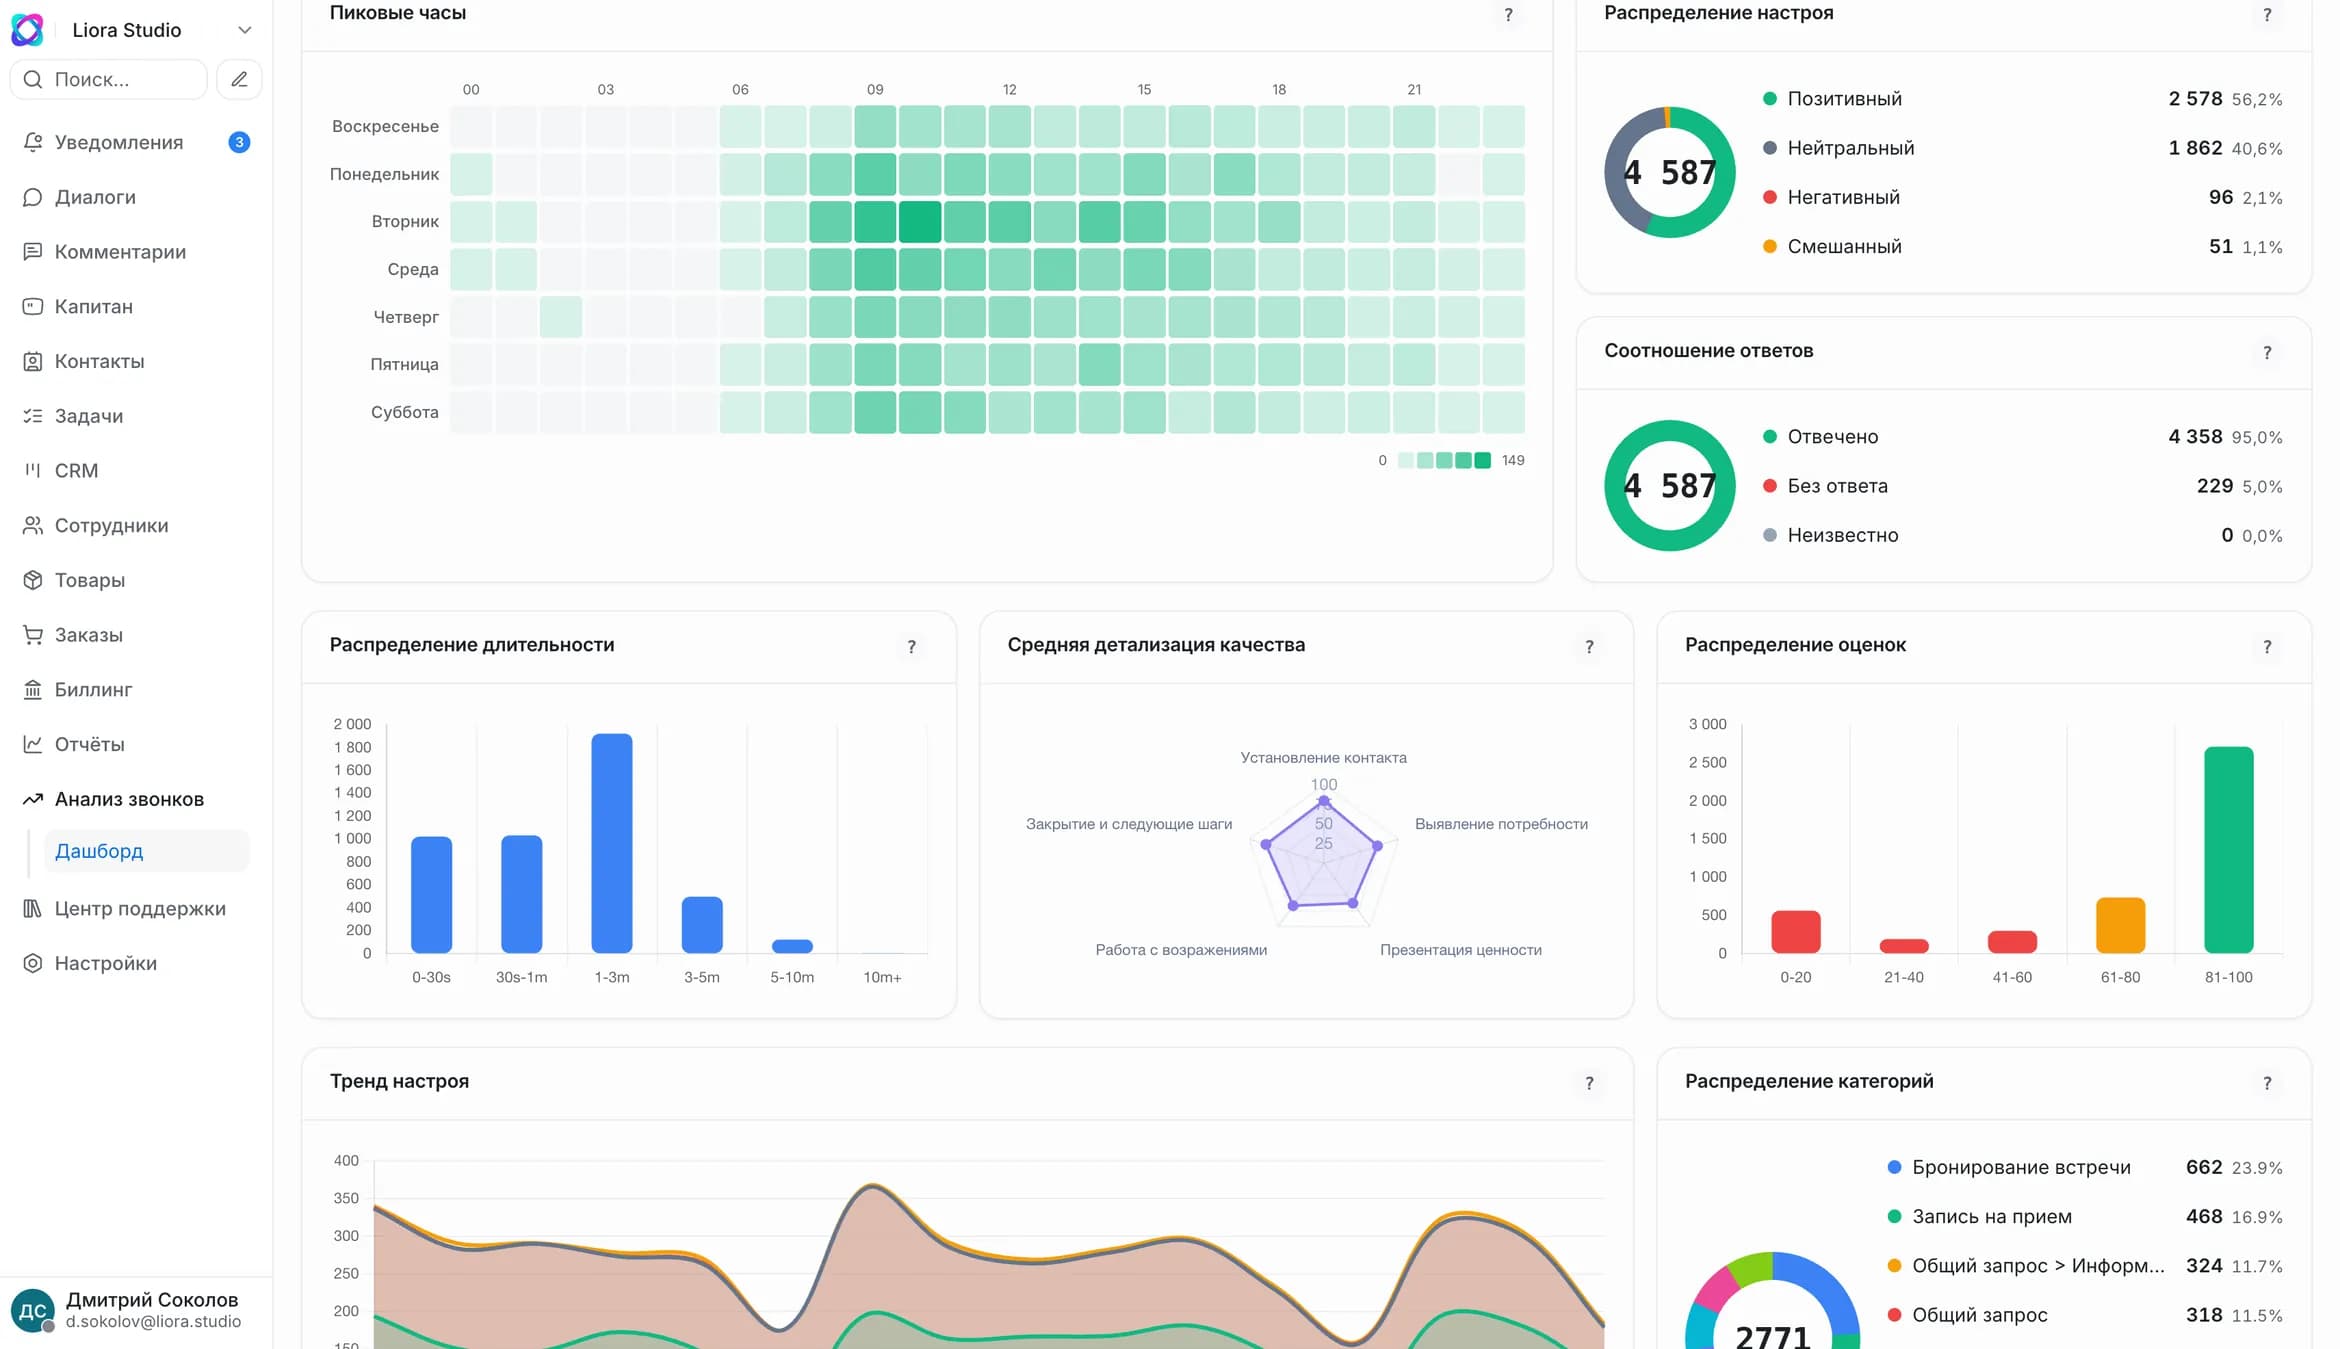Click the Задачи checklist icon
This screenshot has height=1349, width=2340.
33,416
